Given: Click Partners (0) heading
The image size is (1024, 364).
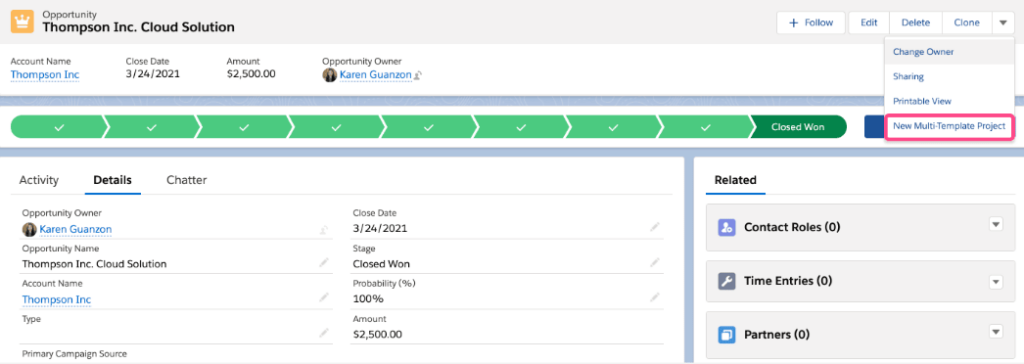Looking at the screenshot, I should 777,335.
